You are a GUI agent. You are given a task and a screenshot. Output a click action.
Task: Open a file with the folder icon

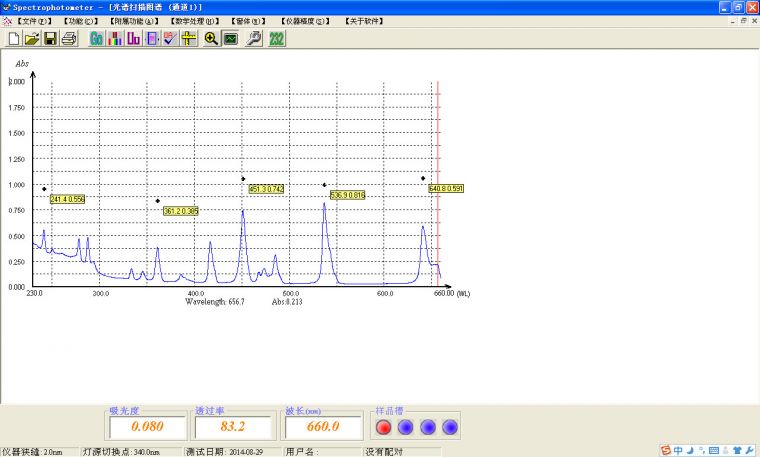tap(32, 39)
